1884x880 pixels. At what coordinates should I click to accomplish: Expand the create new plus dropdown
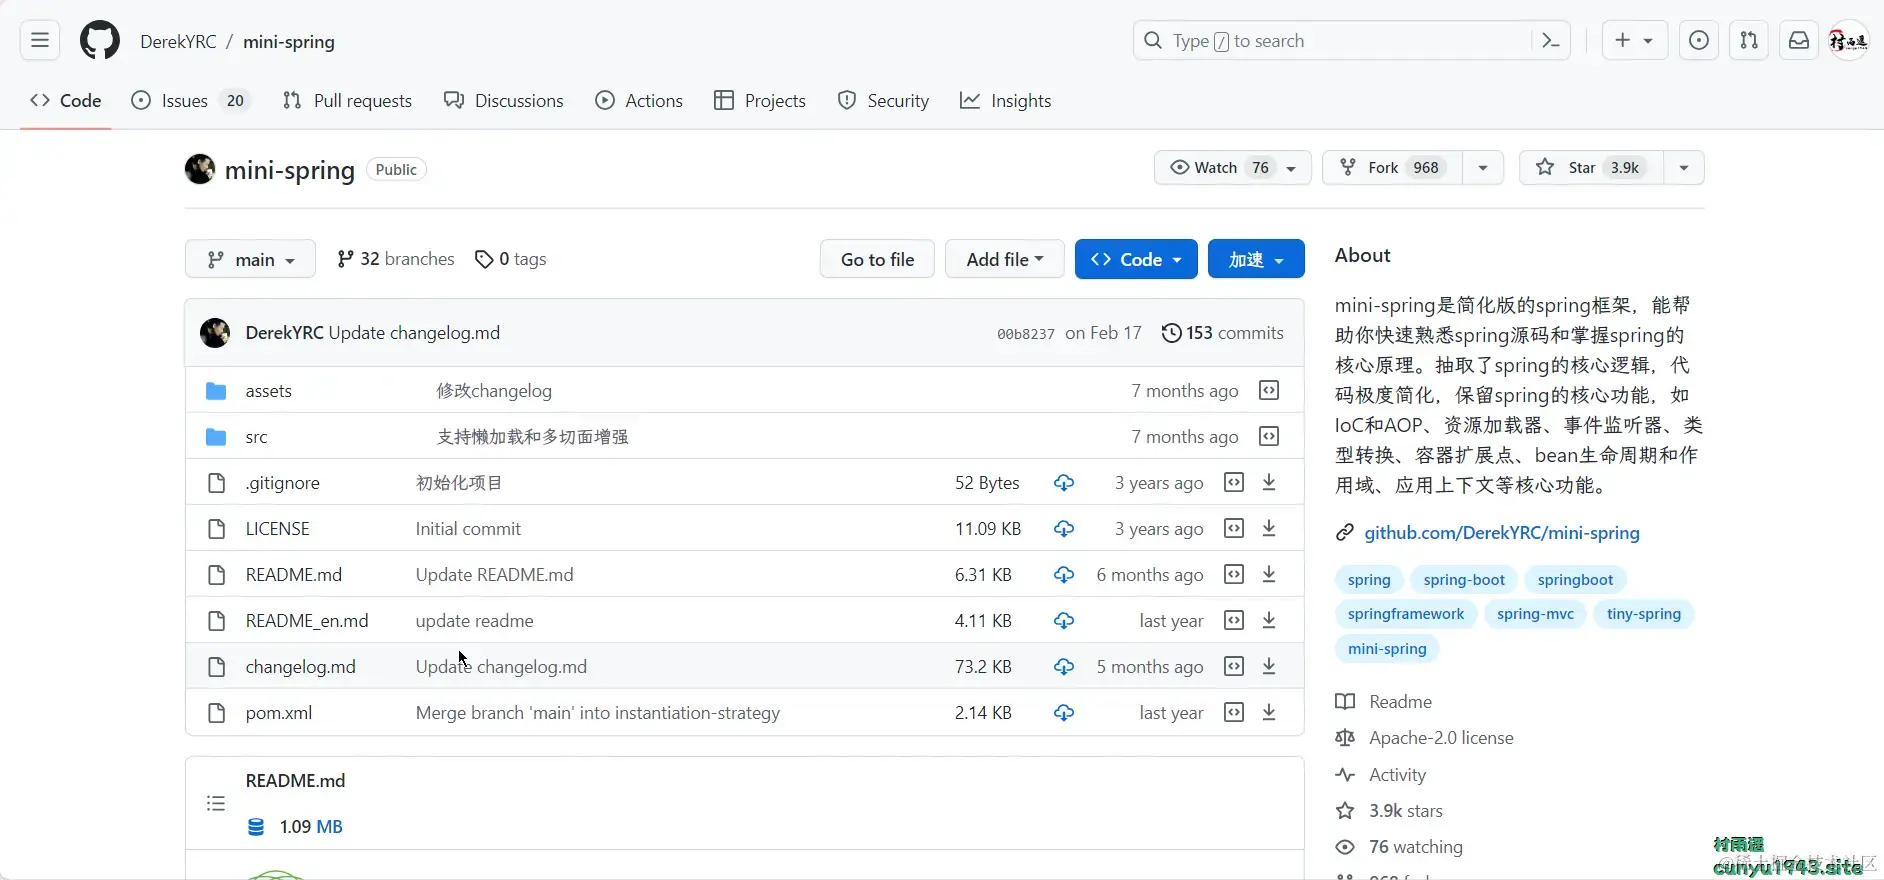coord(1634,41)
